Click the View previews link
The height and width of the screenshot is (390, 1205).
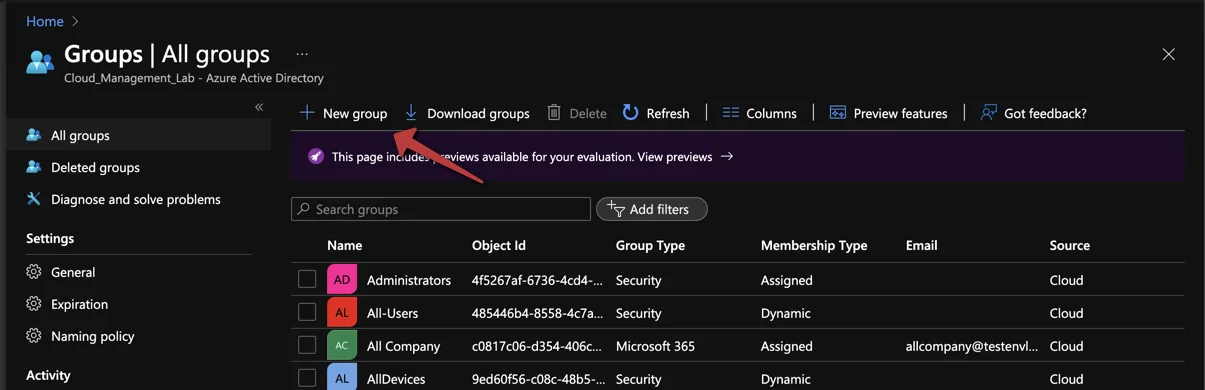tap(675, 157)
